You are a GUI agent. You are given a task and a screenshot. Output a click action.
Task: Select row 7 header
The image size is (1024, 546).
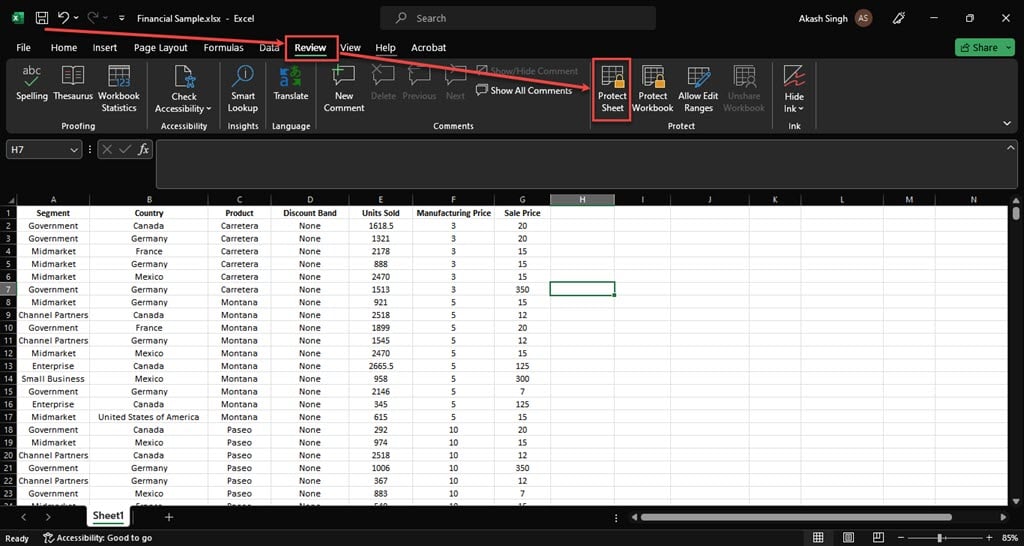(x=9, y=289)
